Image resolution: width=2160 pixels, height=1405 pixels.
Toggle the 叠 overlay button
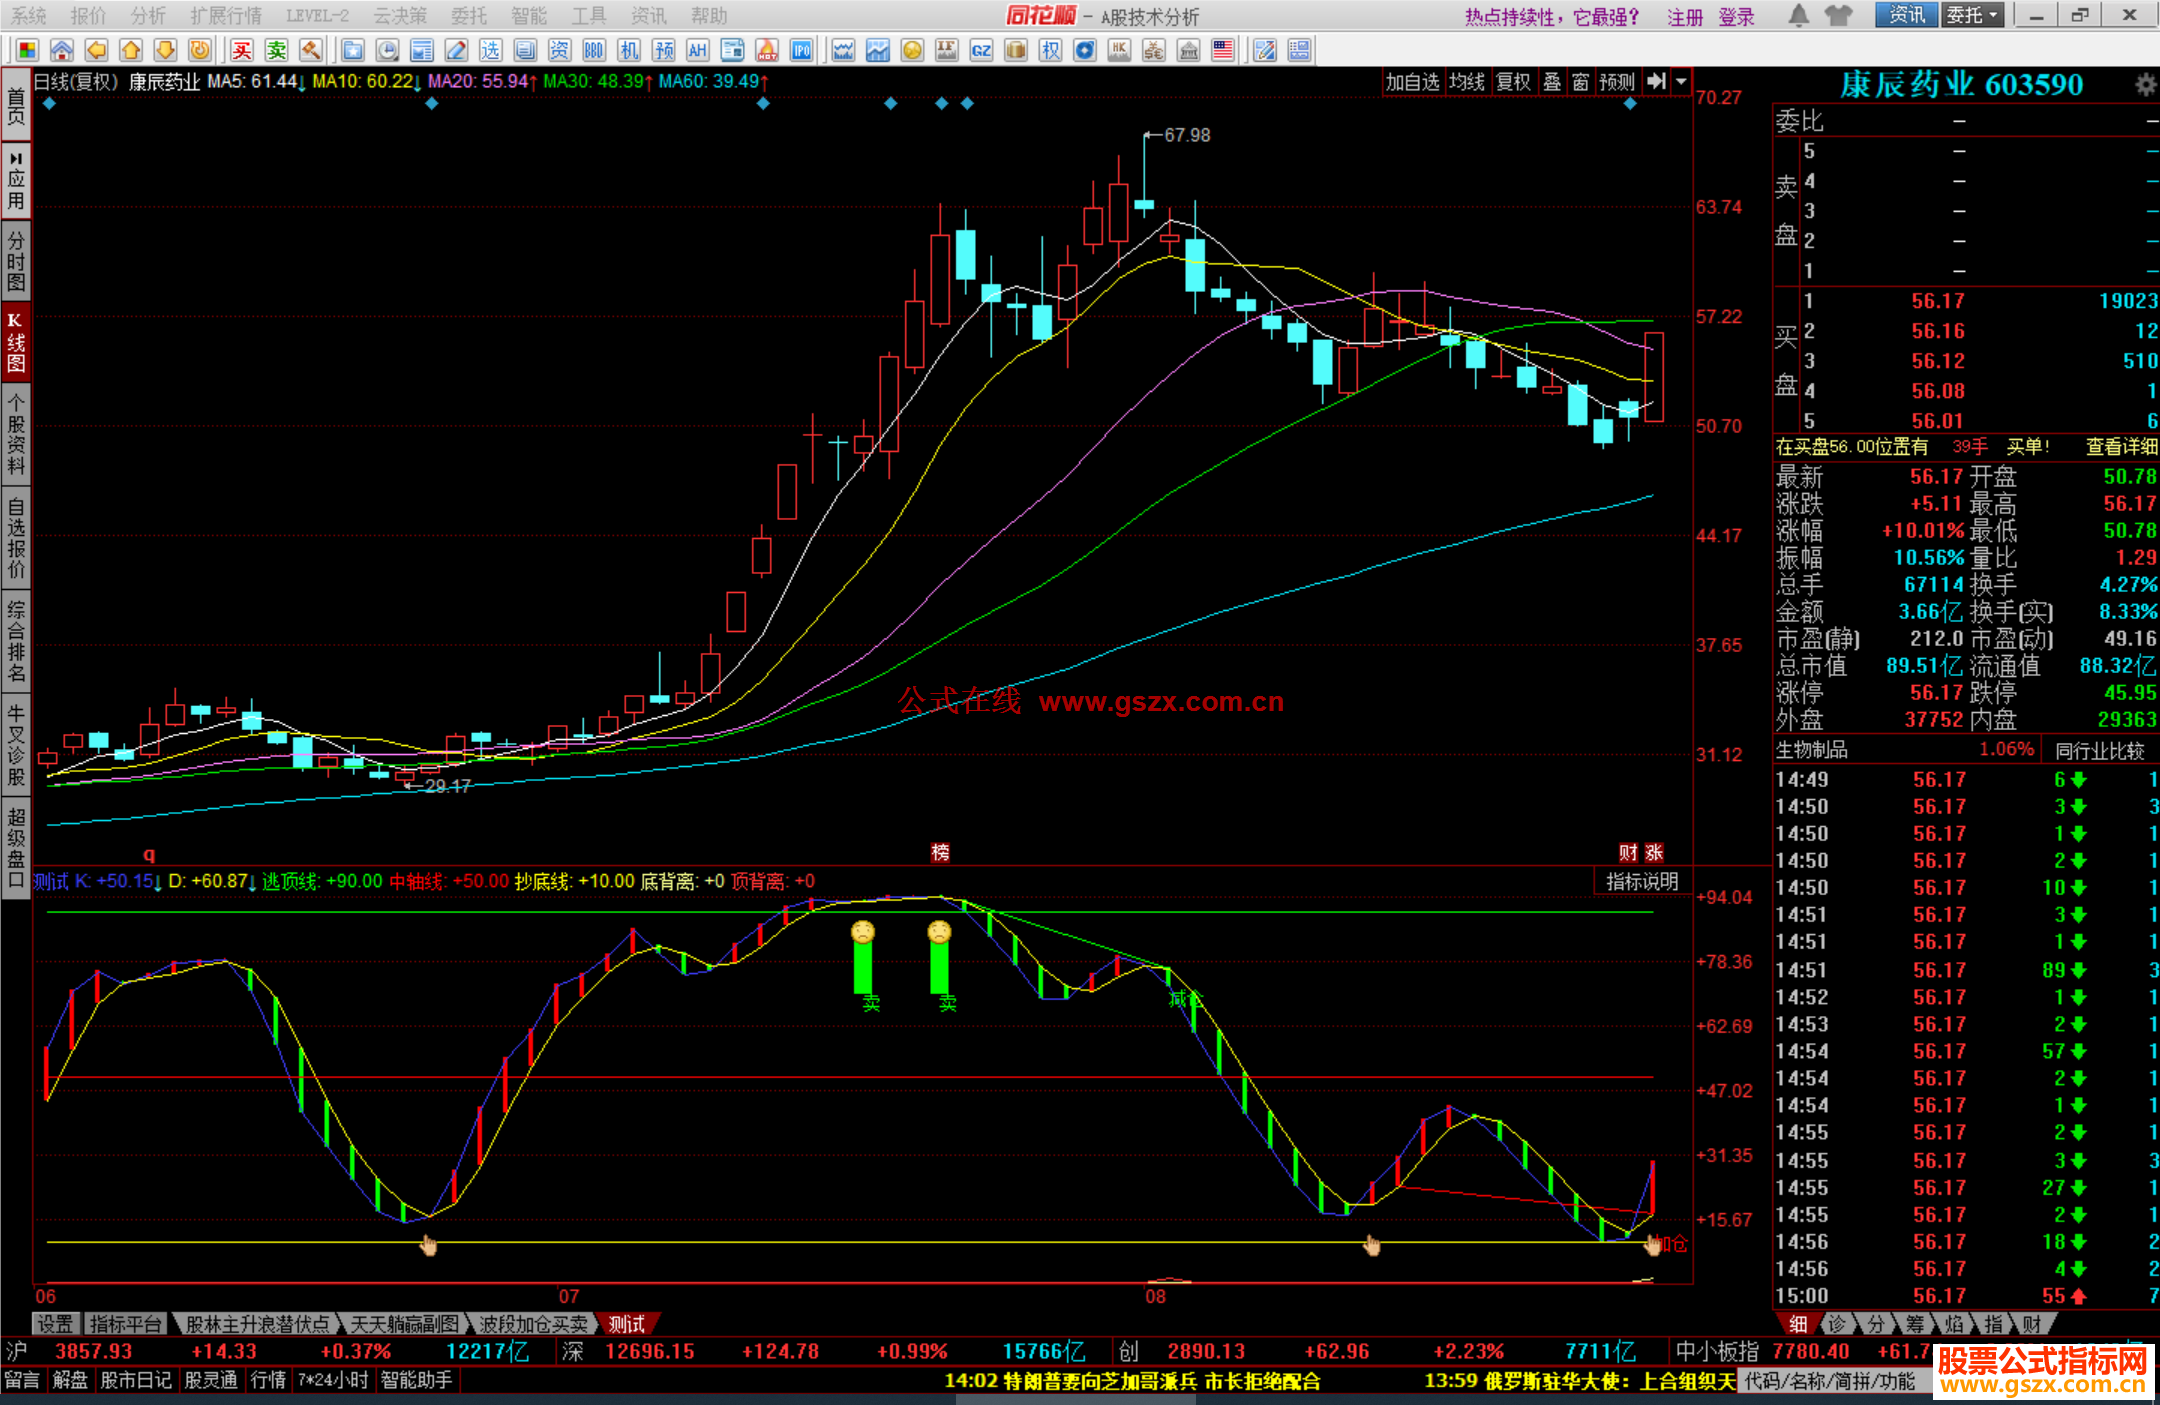[x=1551, y=82]
